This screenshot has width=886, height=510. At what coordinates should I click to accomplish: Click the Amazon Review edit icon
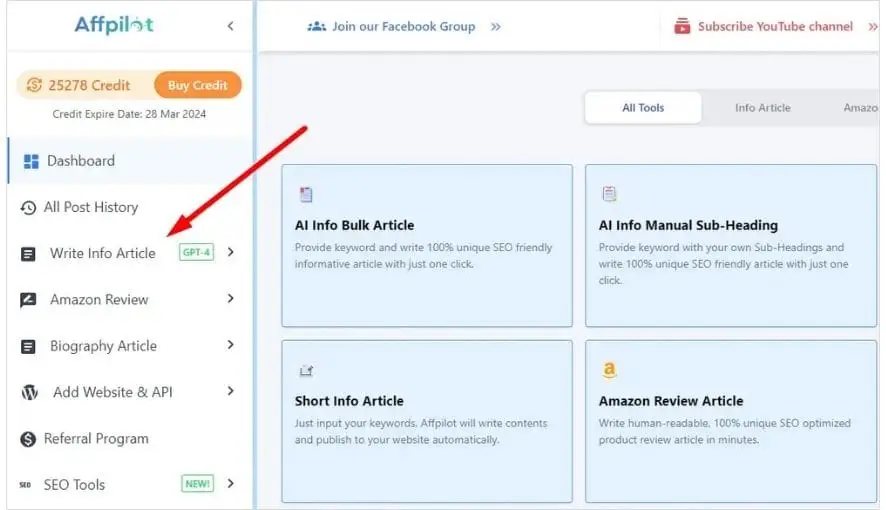[x=28, y=300]
